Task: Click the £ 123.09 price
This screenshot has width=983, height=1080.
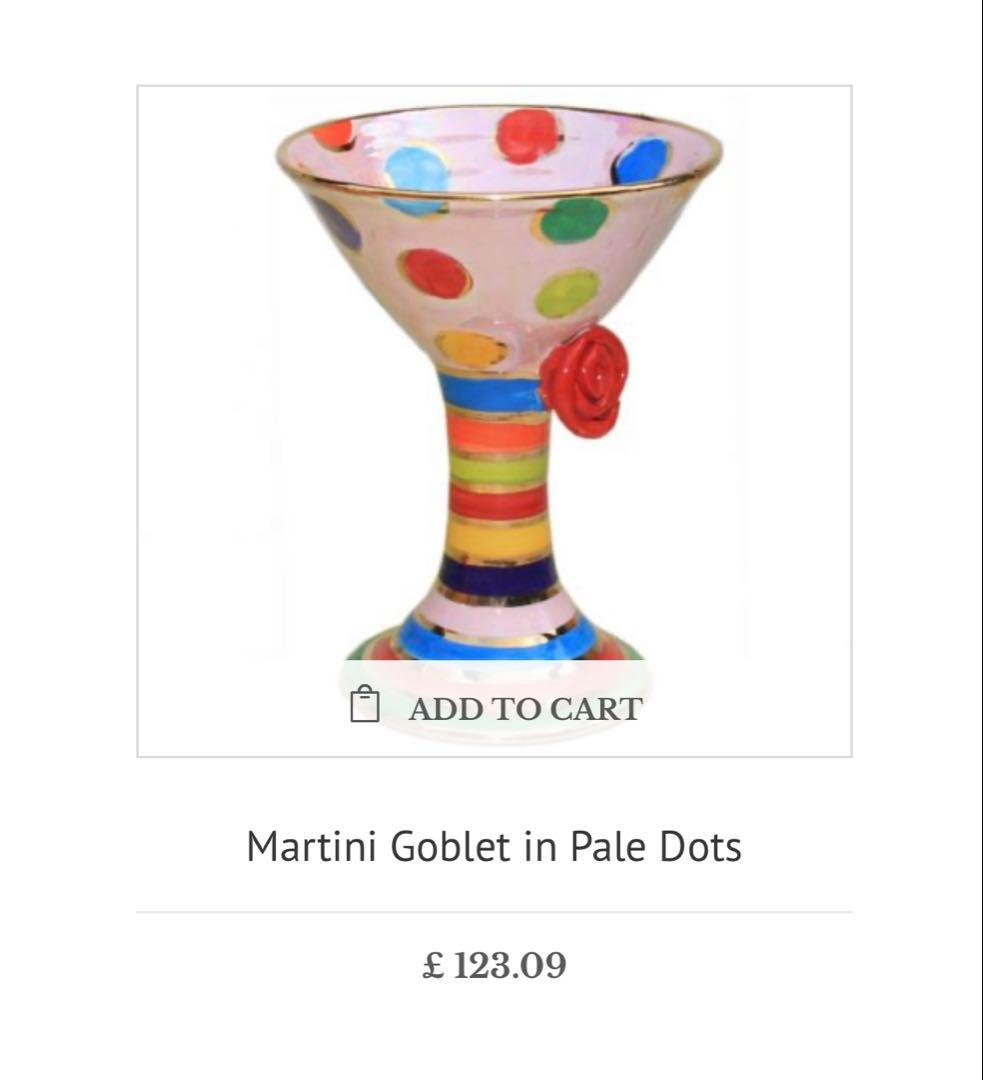Action: (494, 966)
